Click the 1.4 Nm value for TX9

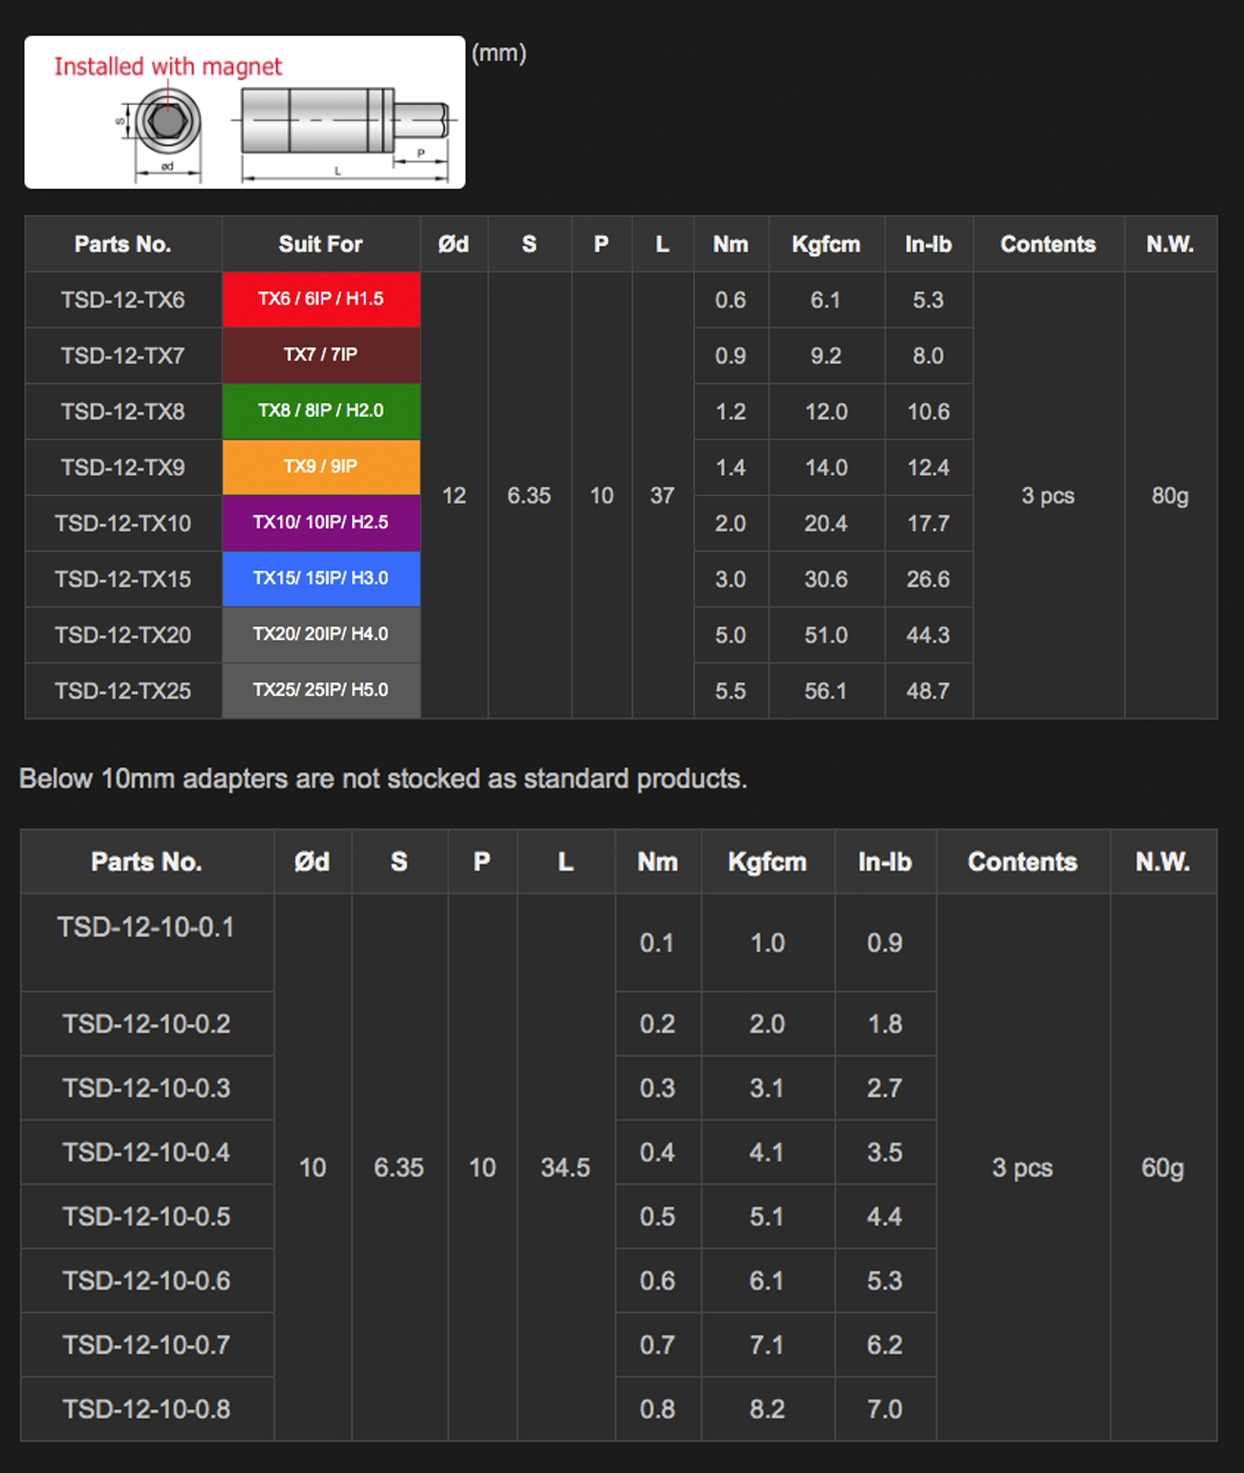tap(731, 468)
